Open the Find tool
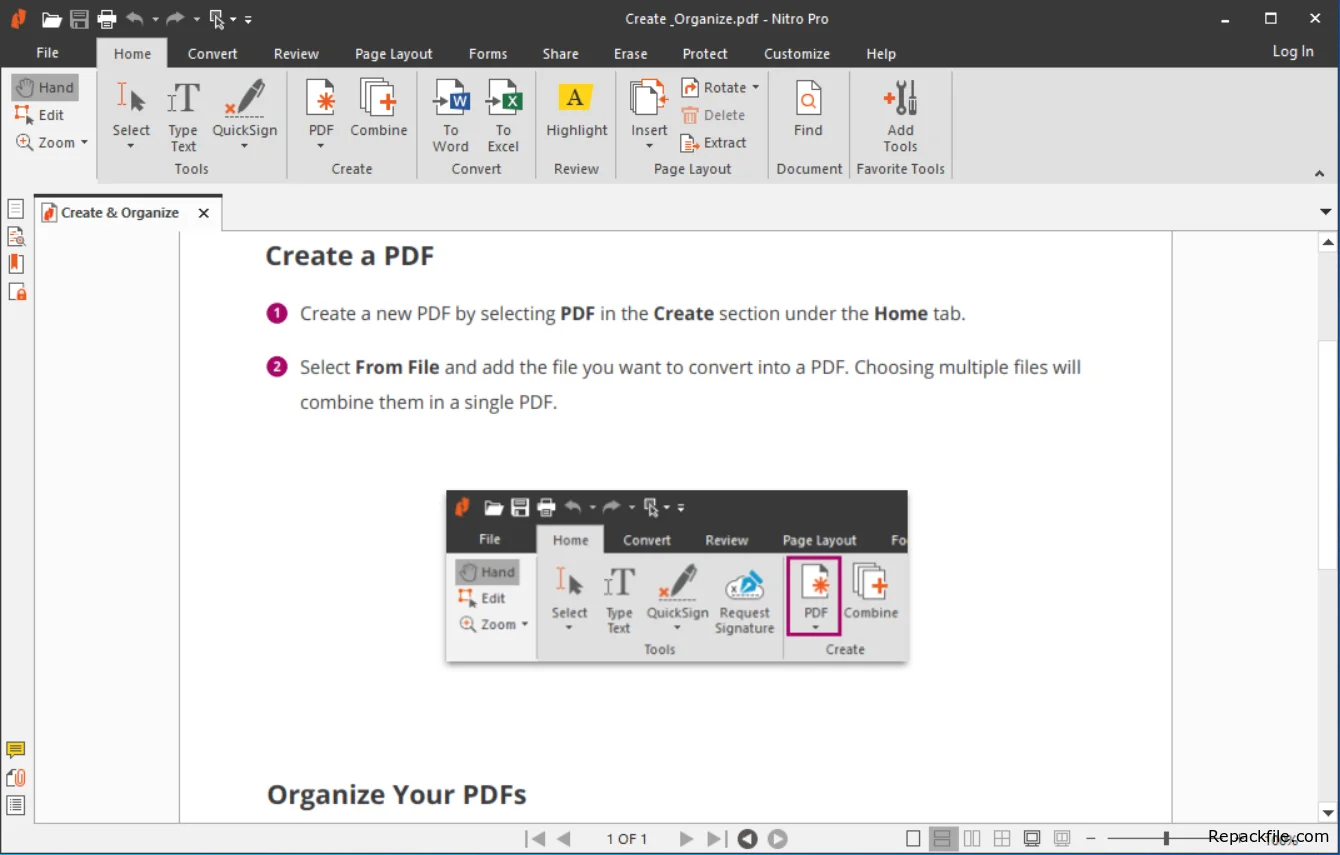This screenshot has width=1340, height=855. [808, 110]
